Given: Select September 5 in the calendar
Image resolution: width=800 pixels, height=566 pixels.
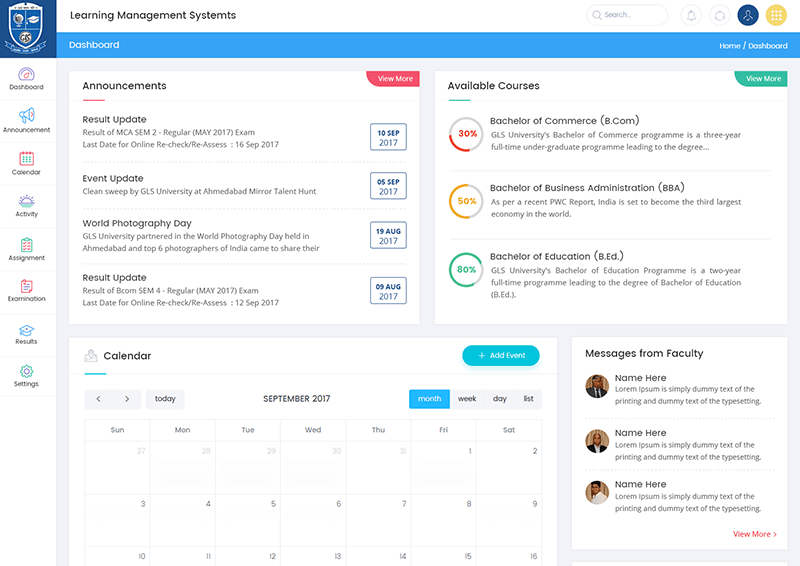Looking at the screenshot, I should (x=248, y=520).
